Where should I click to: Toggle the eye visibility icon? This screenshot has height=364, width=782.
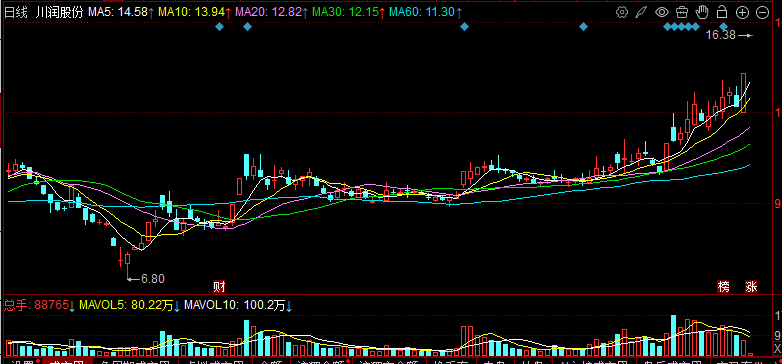(662, 12)
